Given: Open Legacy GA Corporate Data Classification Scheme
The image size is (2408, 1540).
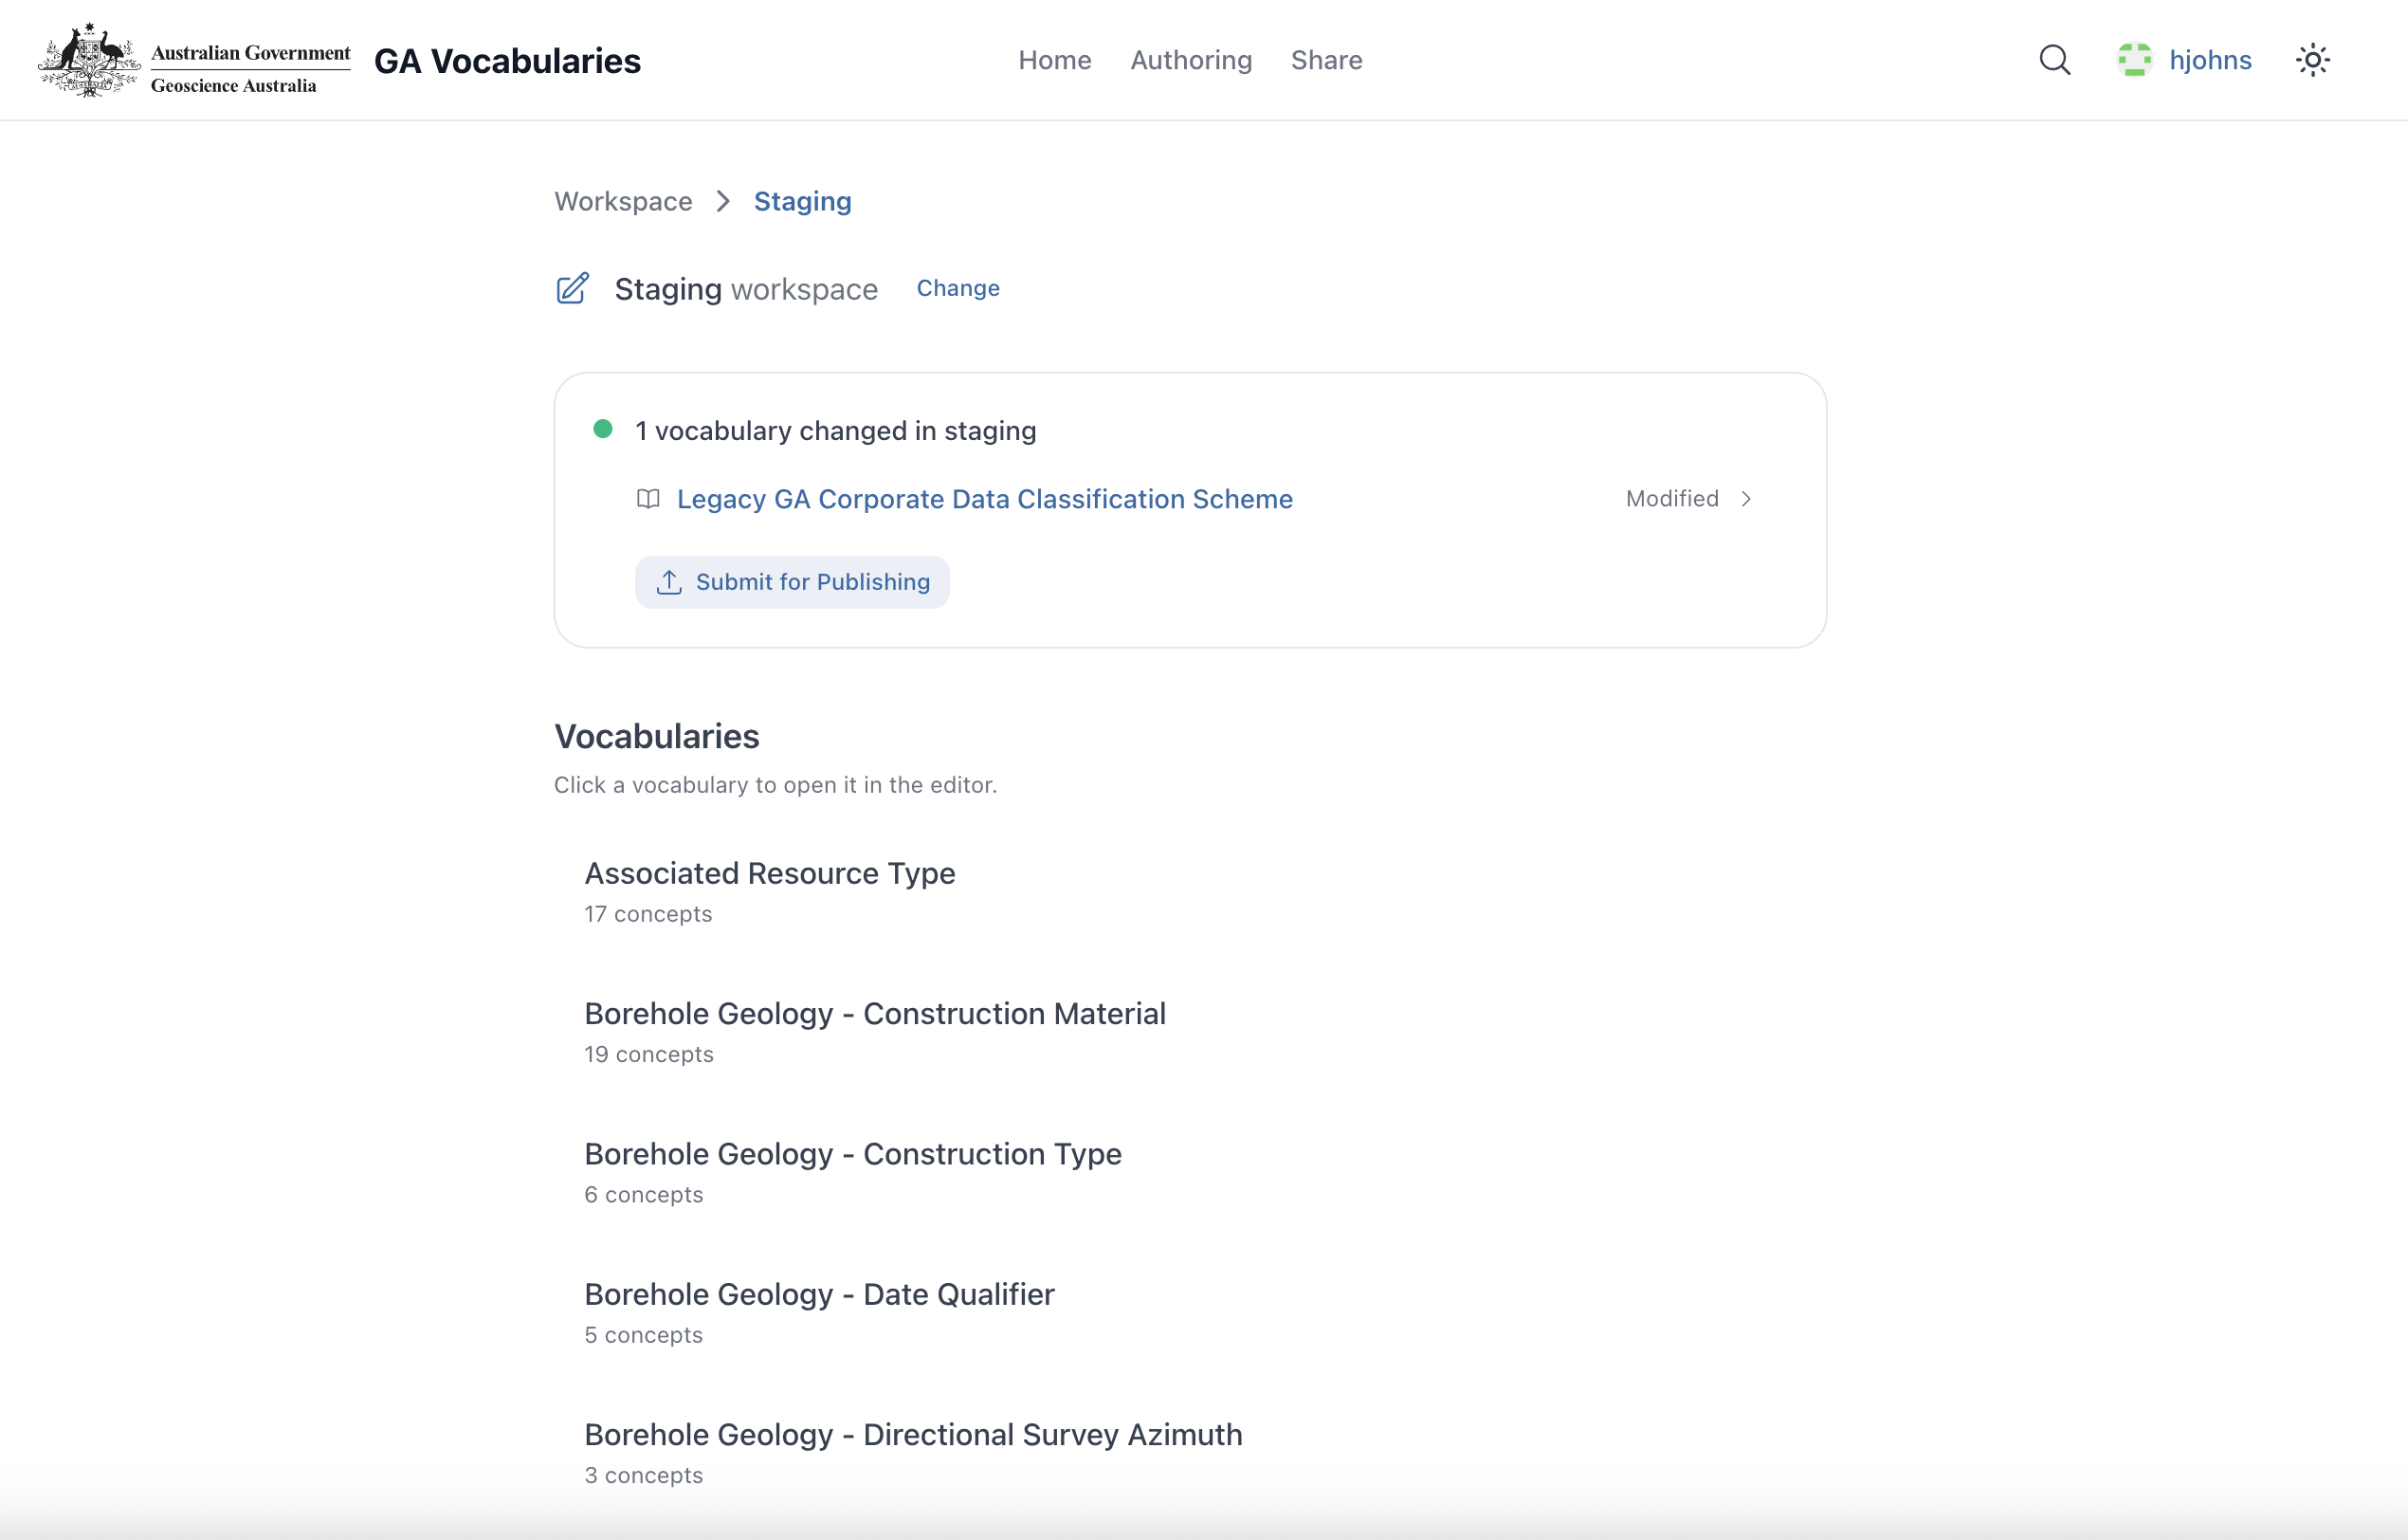Looking at the screenshot, I should pos(984,499).
